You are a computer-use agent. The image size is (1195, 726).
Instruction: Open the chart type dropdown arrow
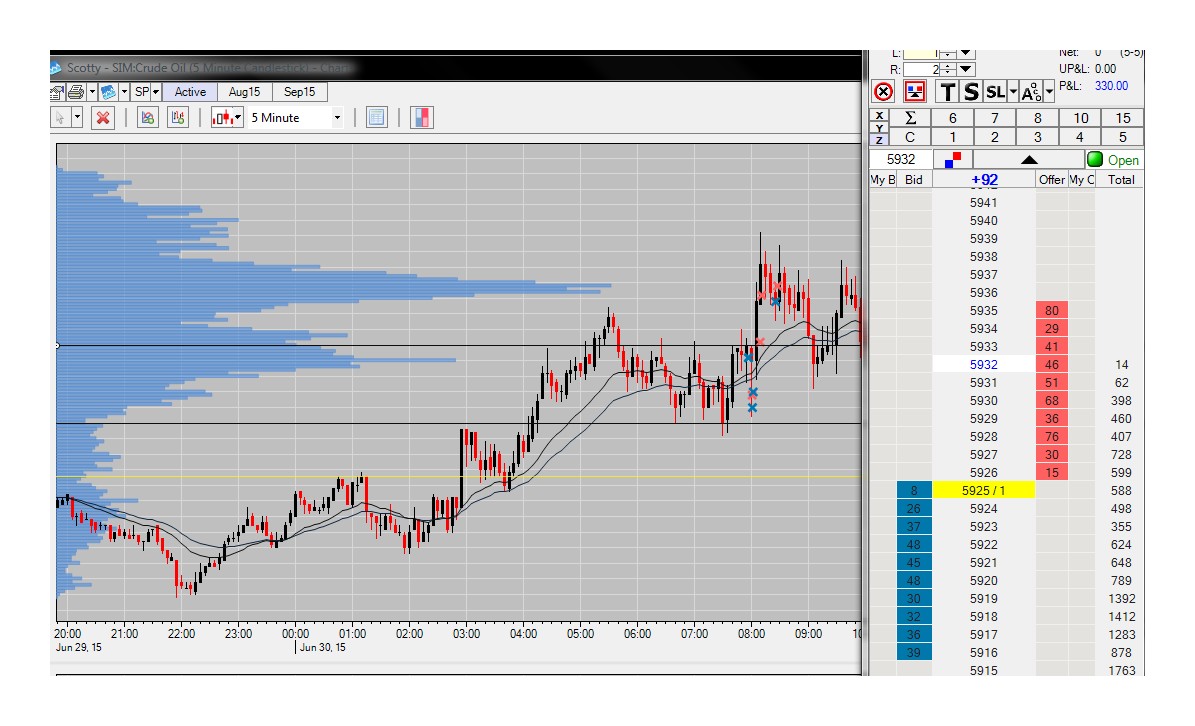238,118
